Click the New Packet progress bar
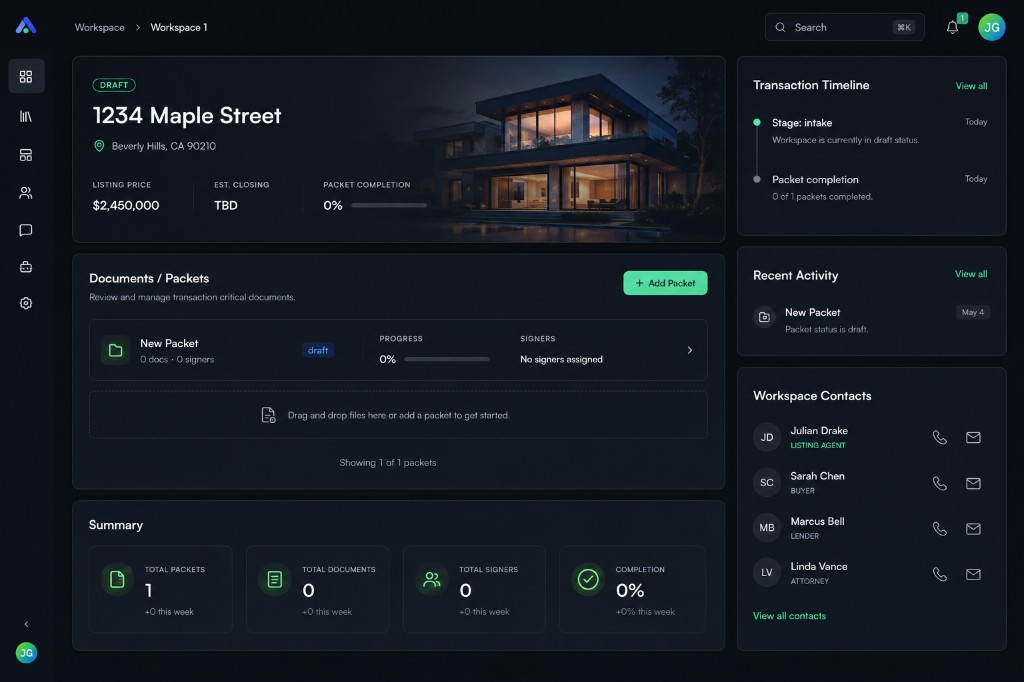This screenshot has width=1024, height=682. coord(447,359)
